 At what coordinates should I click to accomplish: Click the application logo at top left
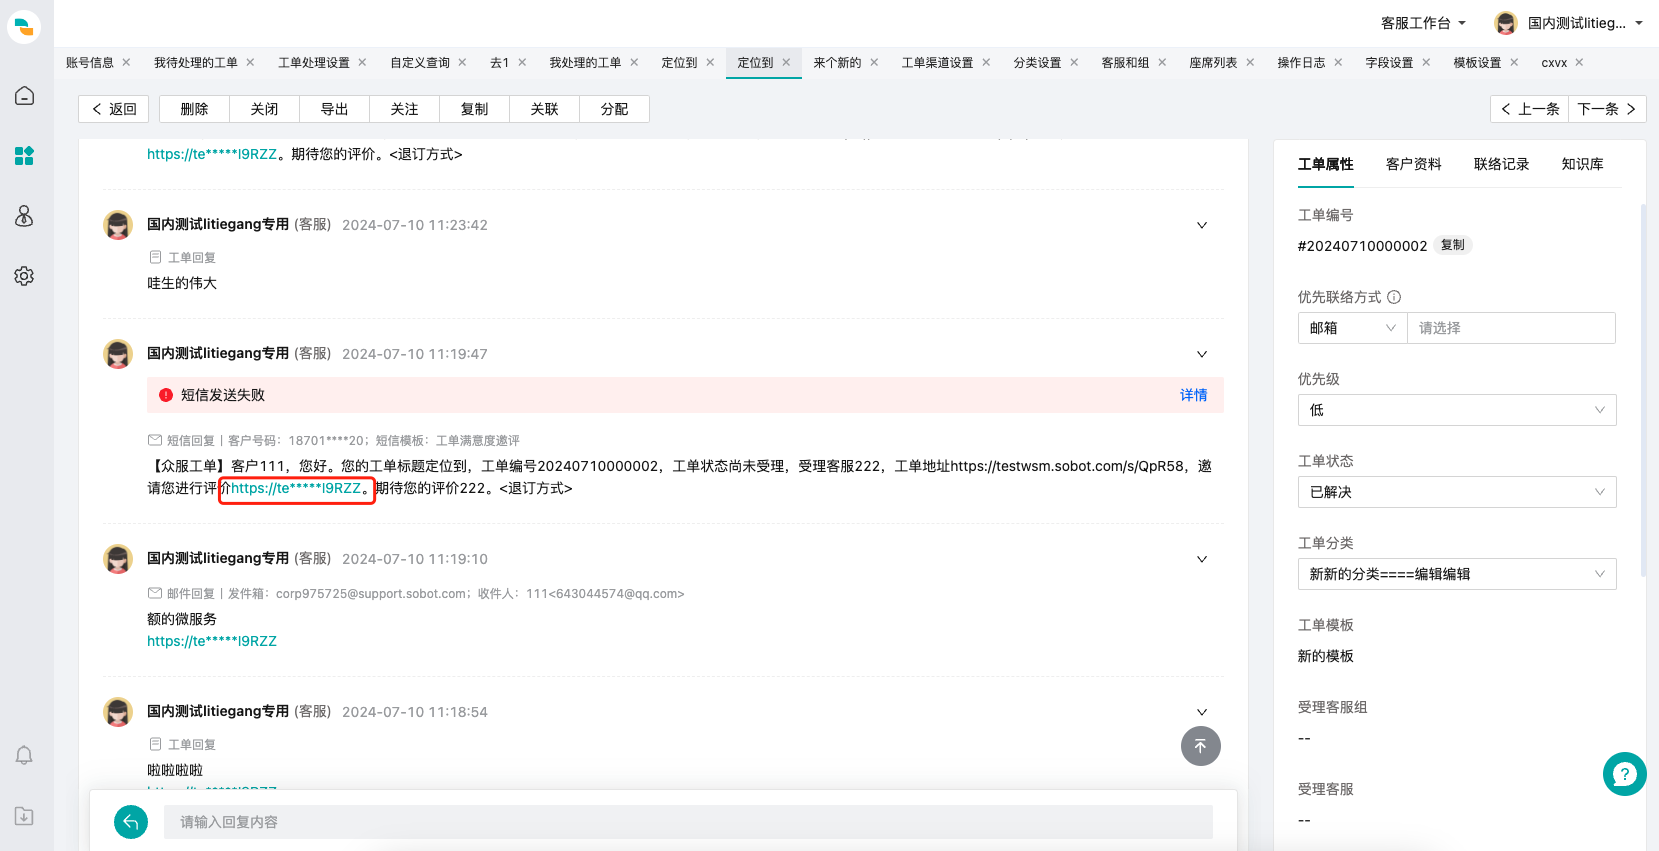coord(24,27)
